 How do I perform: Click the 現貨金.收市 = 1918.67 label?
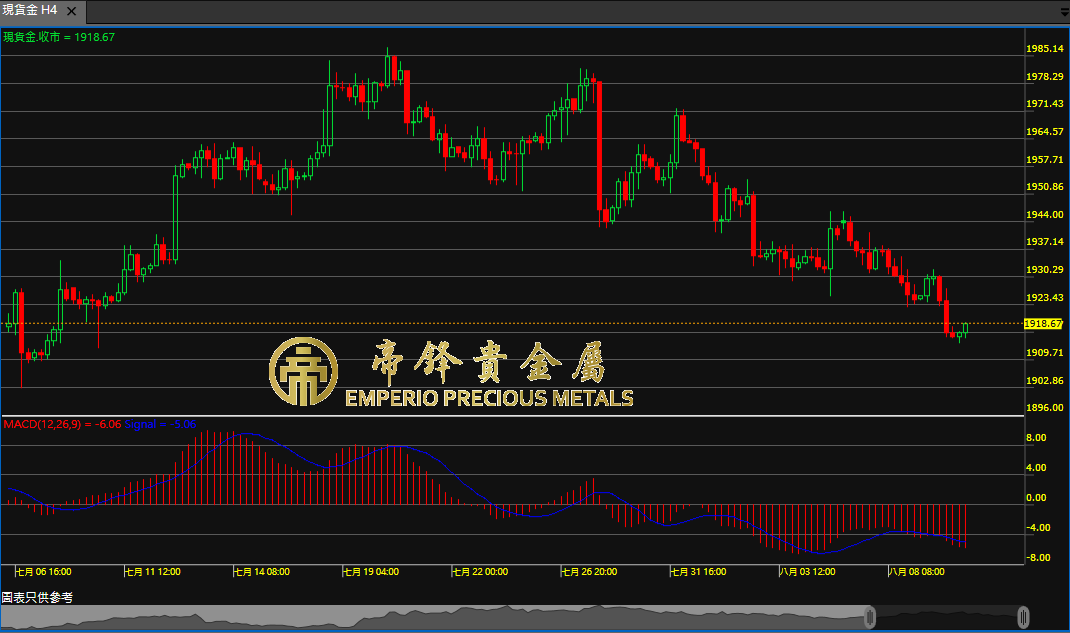59,37
